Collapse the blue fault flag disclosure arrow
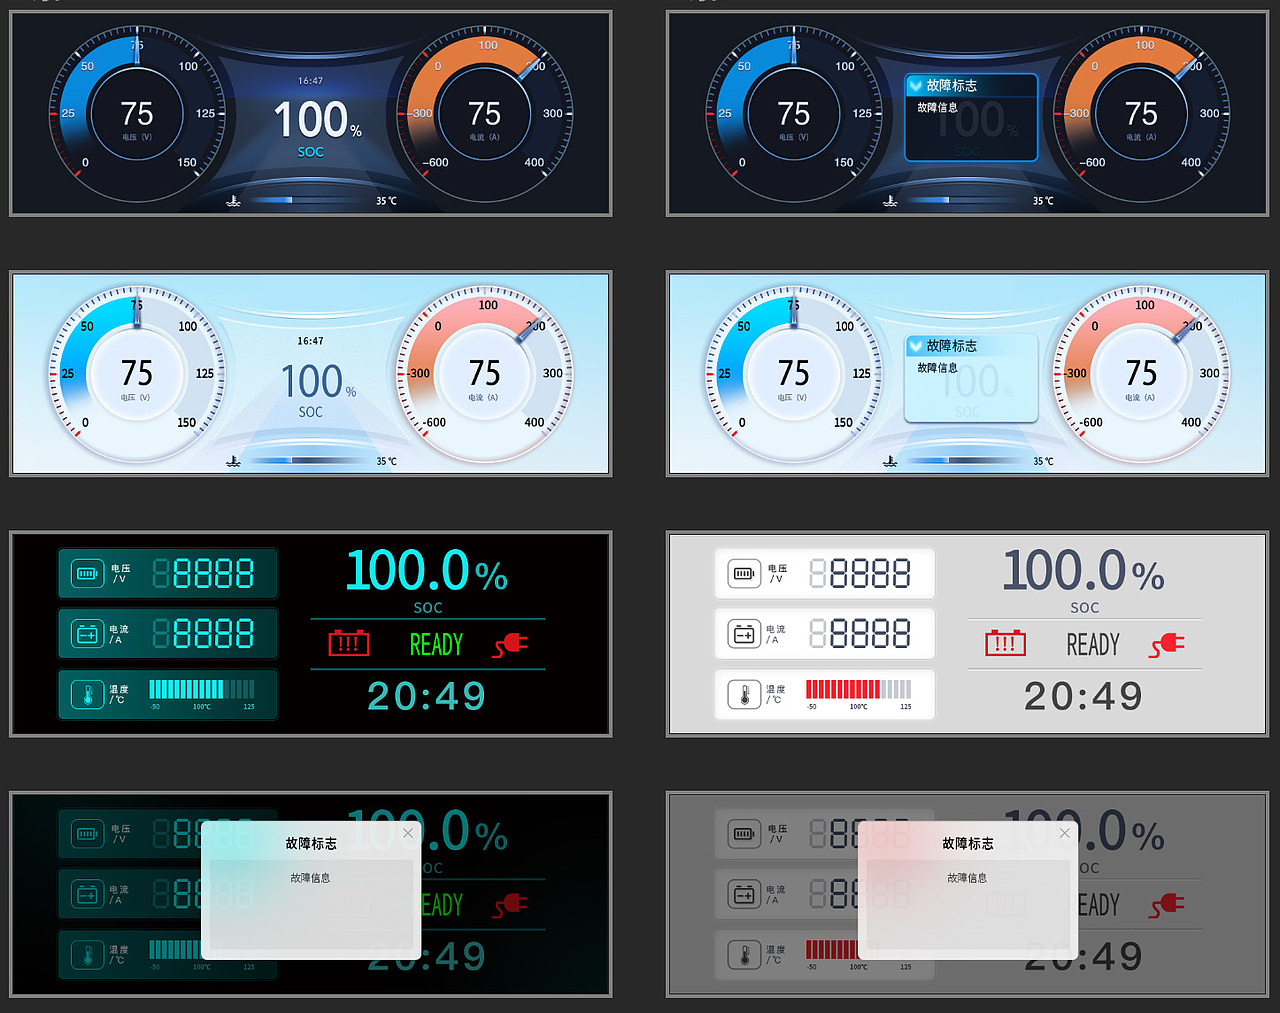The image size is (1280, 1013). click(917, 86)
